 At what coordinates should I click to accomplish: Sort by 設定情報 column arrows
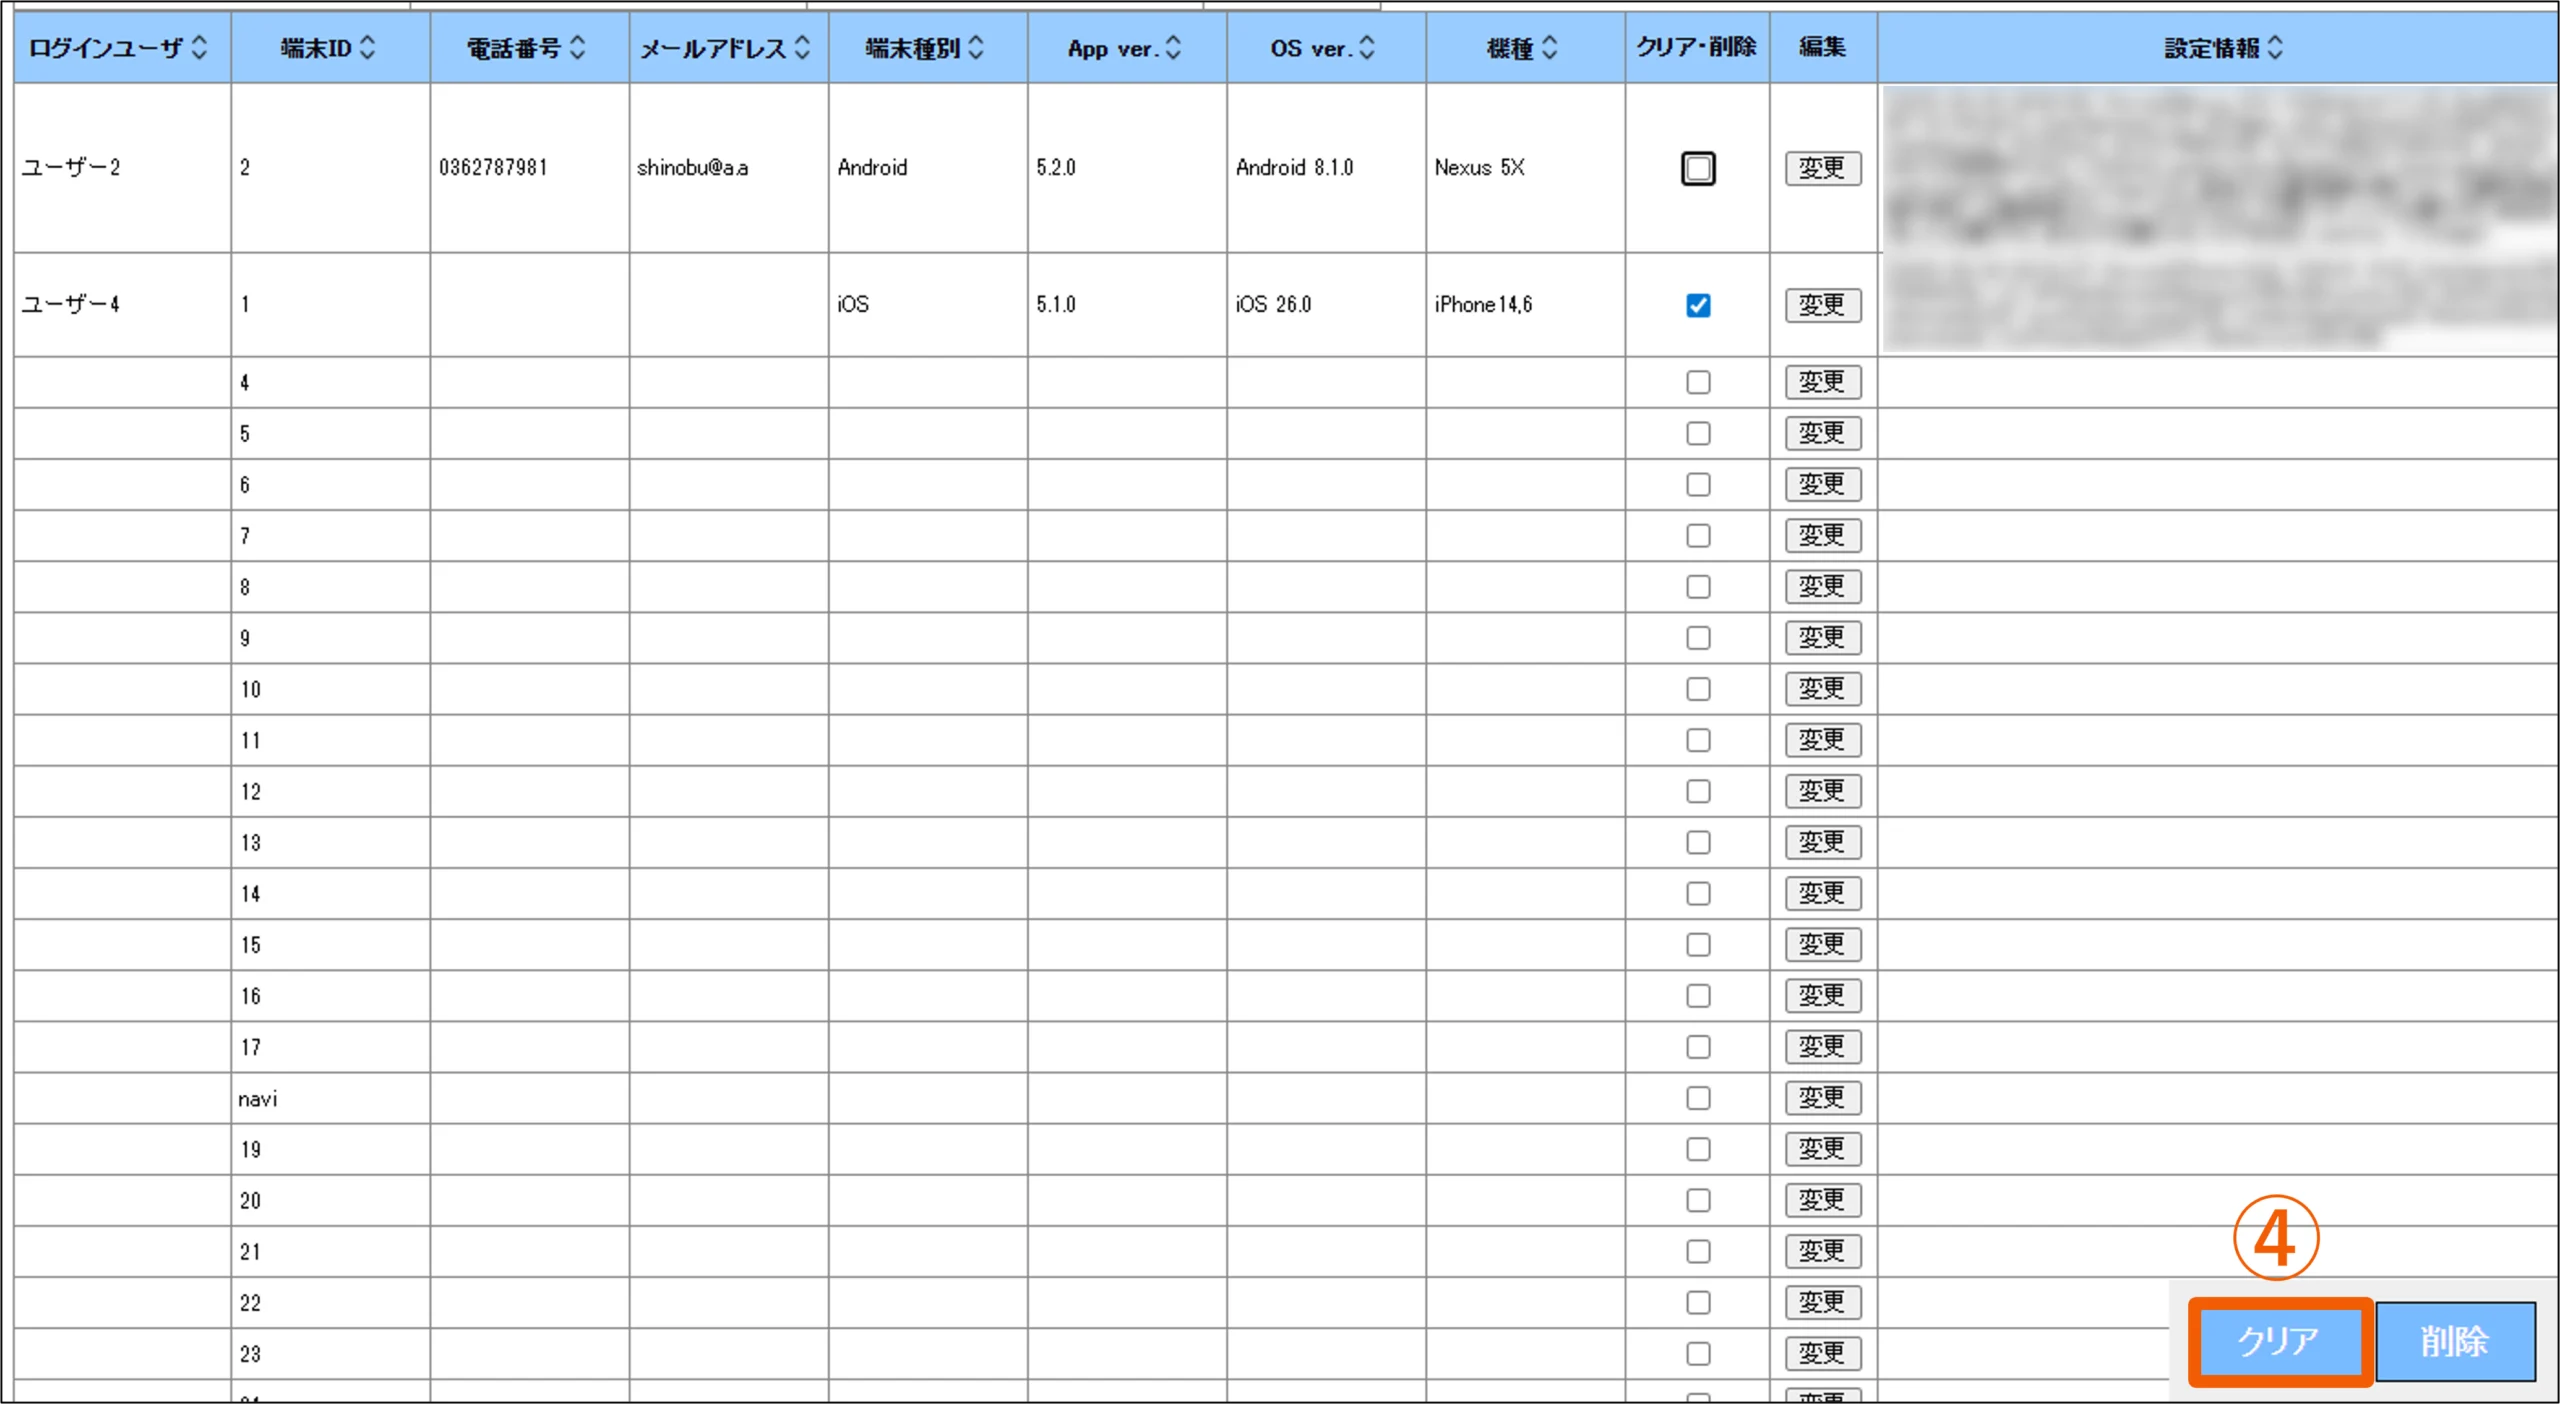coord(2275,47)
